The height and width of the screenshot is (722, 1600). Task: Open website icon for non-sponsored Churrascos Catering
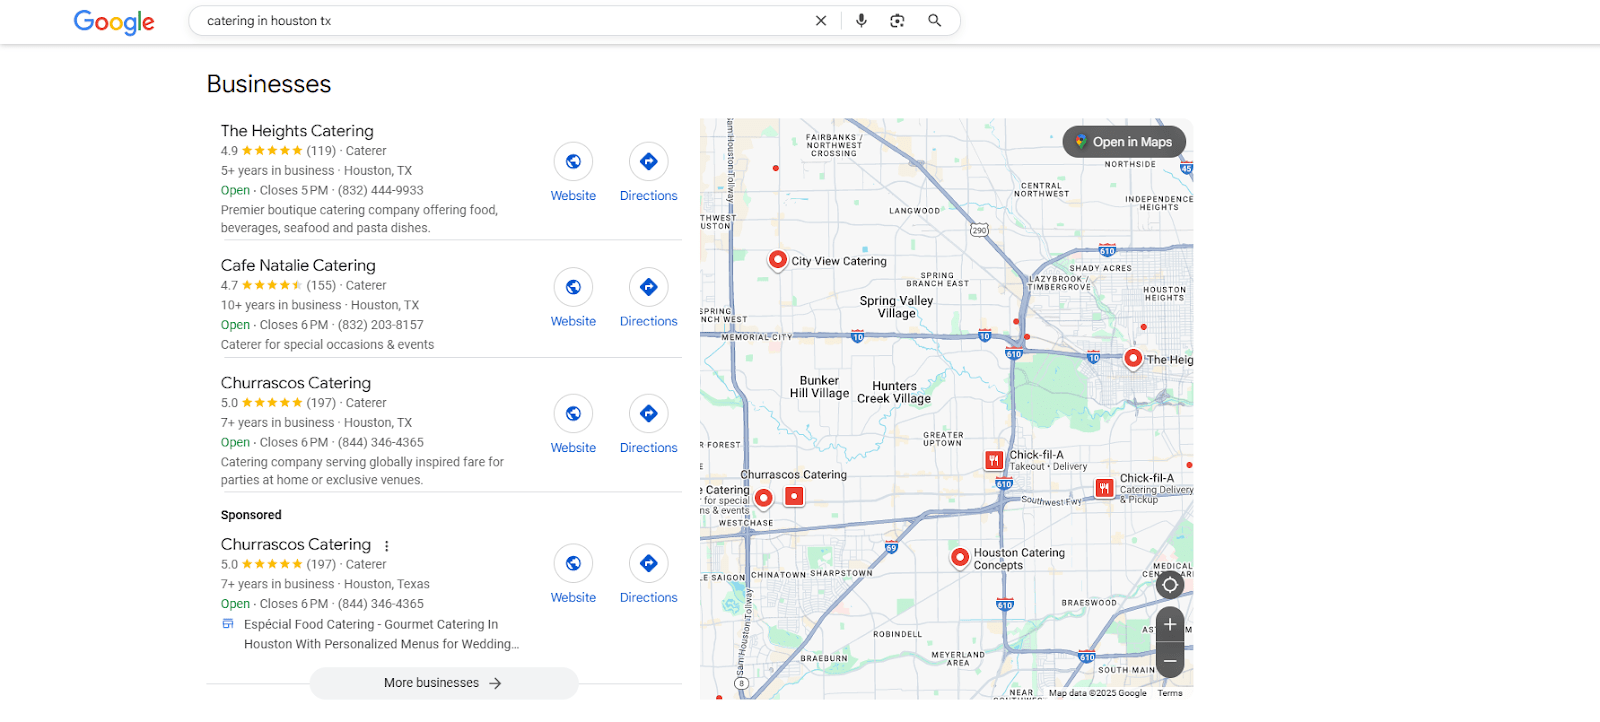(x=573, y=413)
